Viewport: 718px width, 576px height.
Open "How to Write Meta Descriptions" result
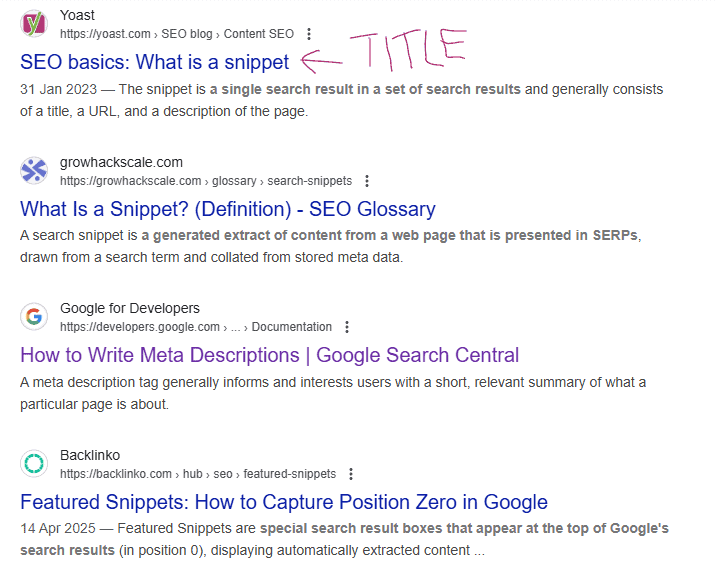[x=269, y=355]
